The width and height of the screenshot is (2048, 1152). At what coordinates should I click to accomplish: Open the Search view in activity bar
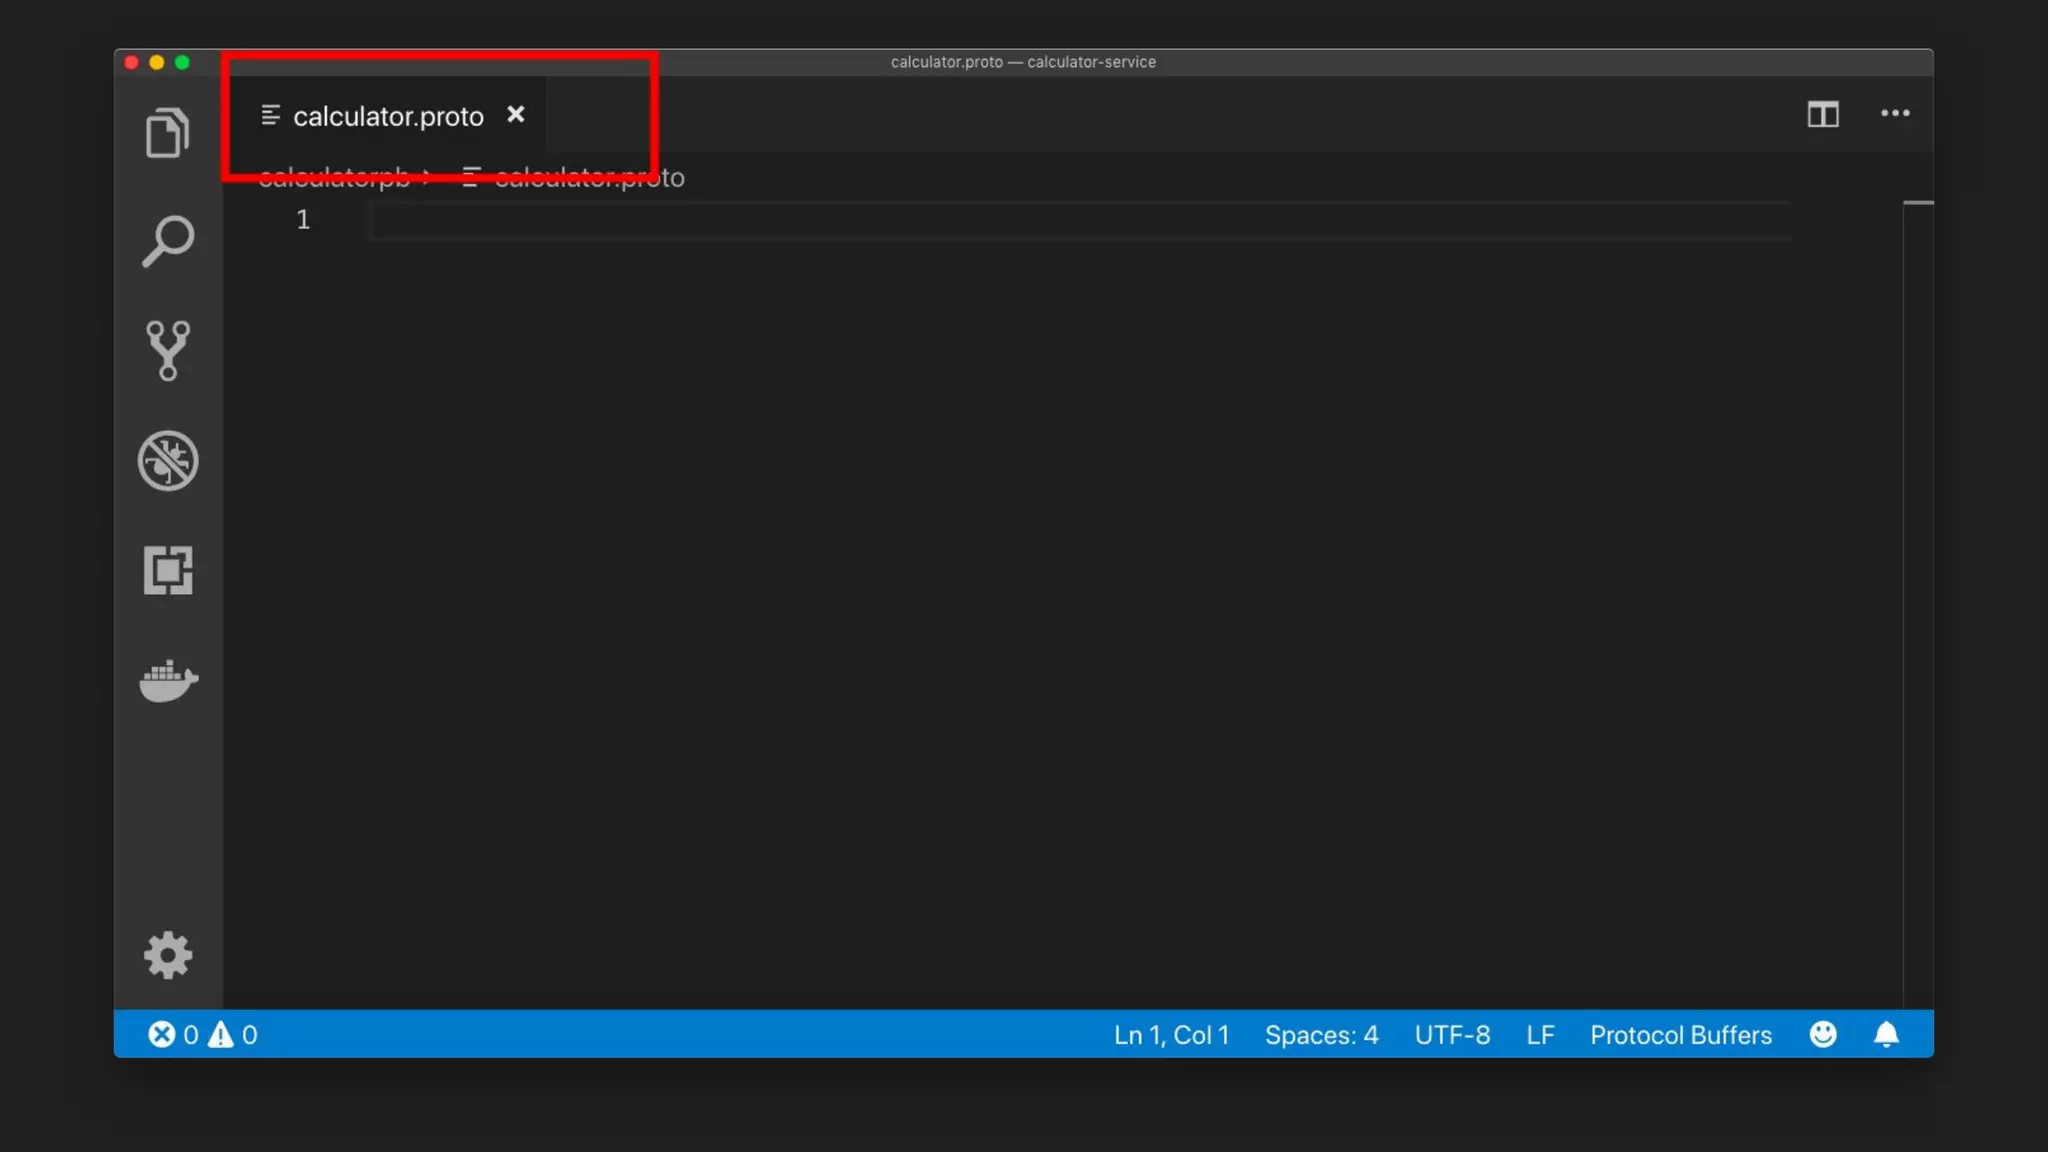point(167,241)
